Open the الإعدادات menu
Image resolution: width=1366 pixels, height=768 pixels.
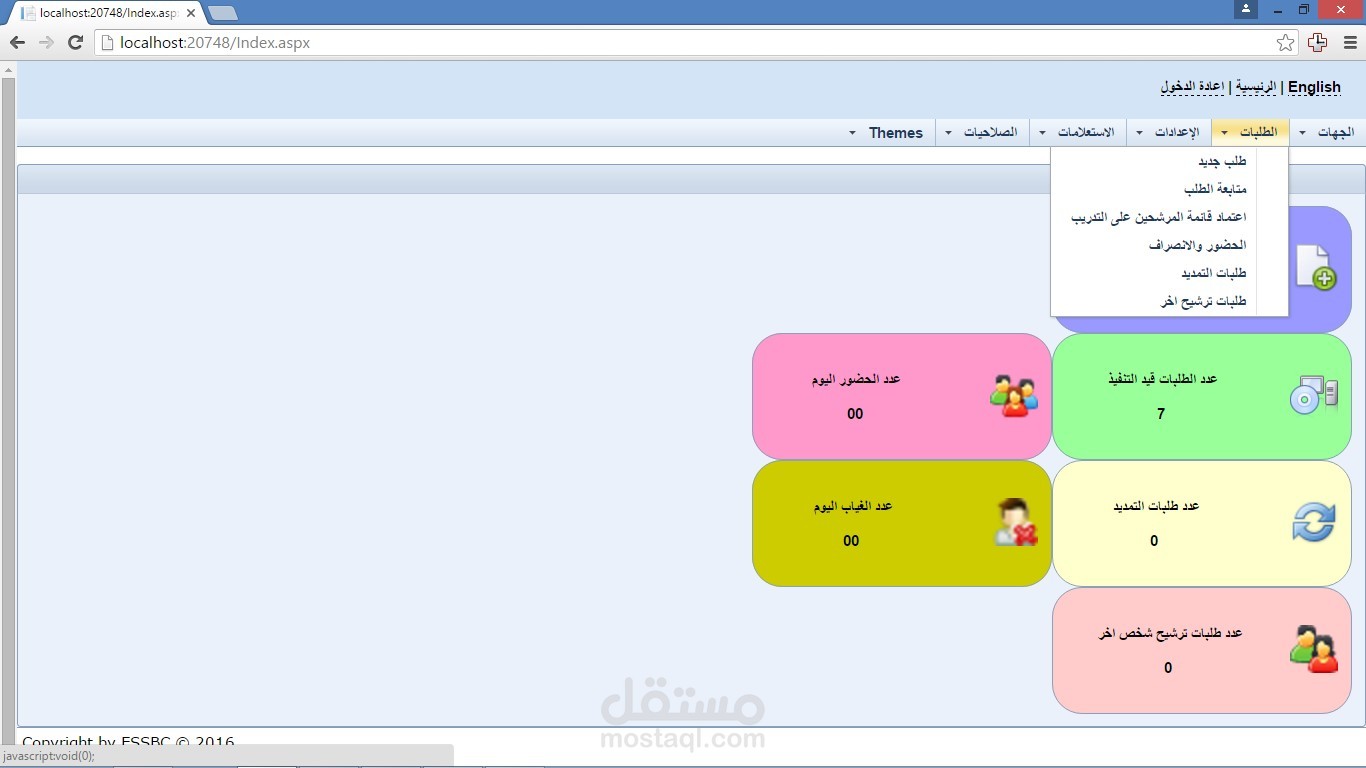1177,133
